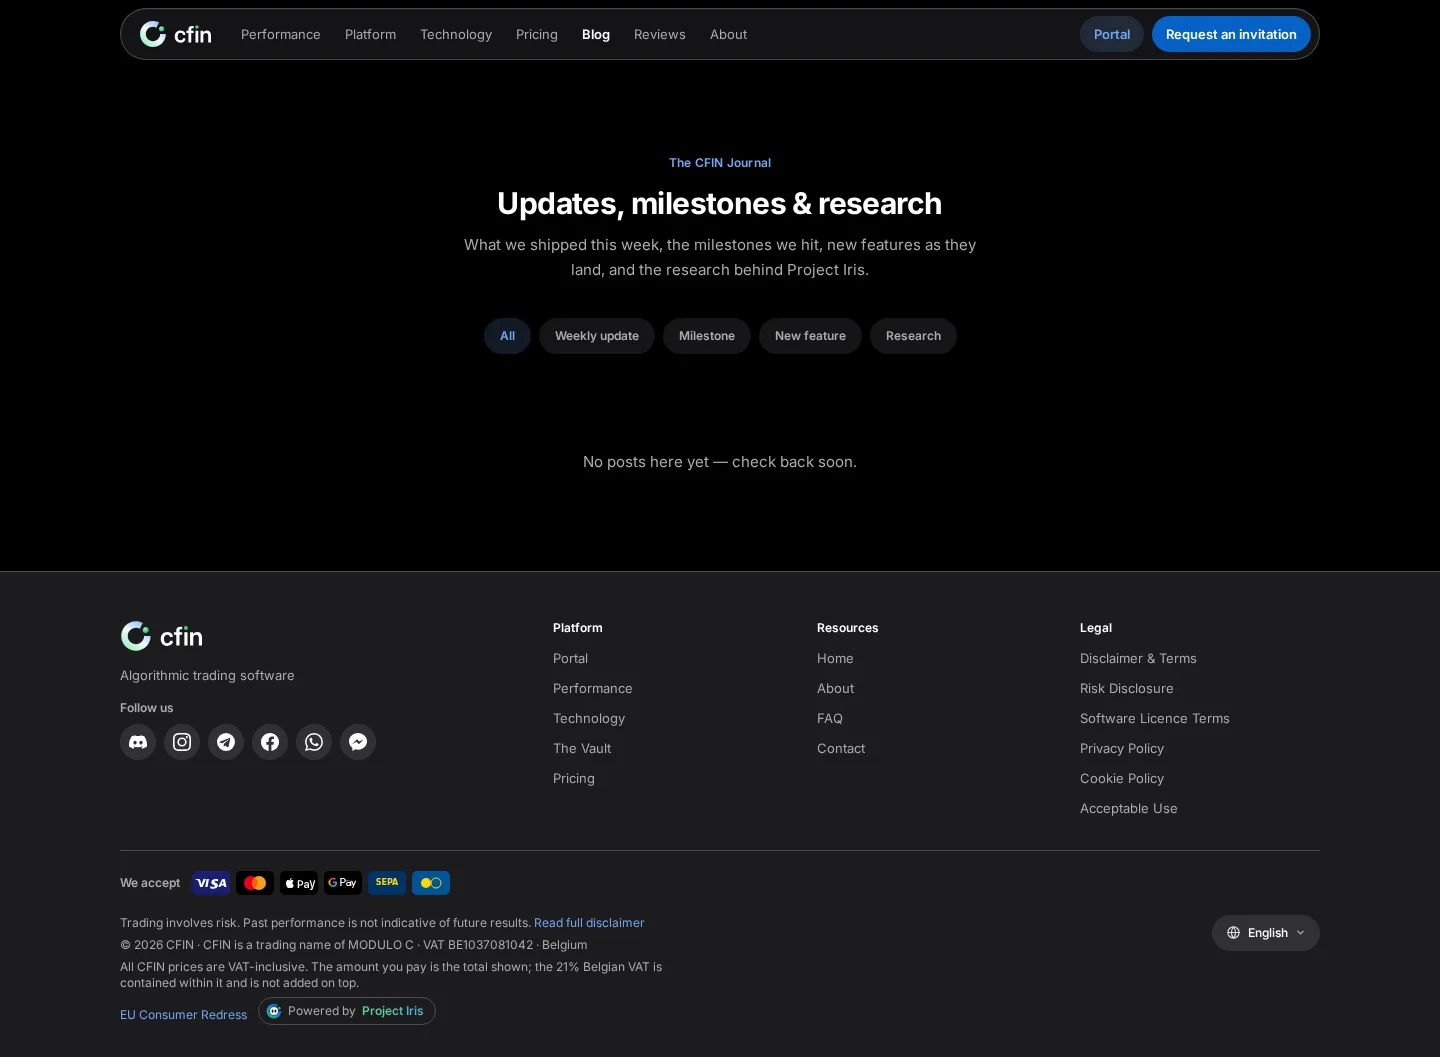Click the cfin logo in header
This screenshot has height=1057, width=1440.
176,34
